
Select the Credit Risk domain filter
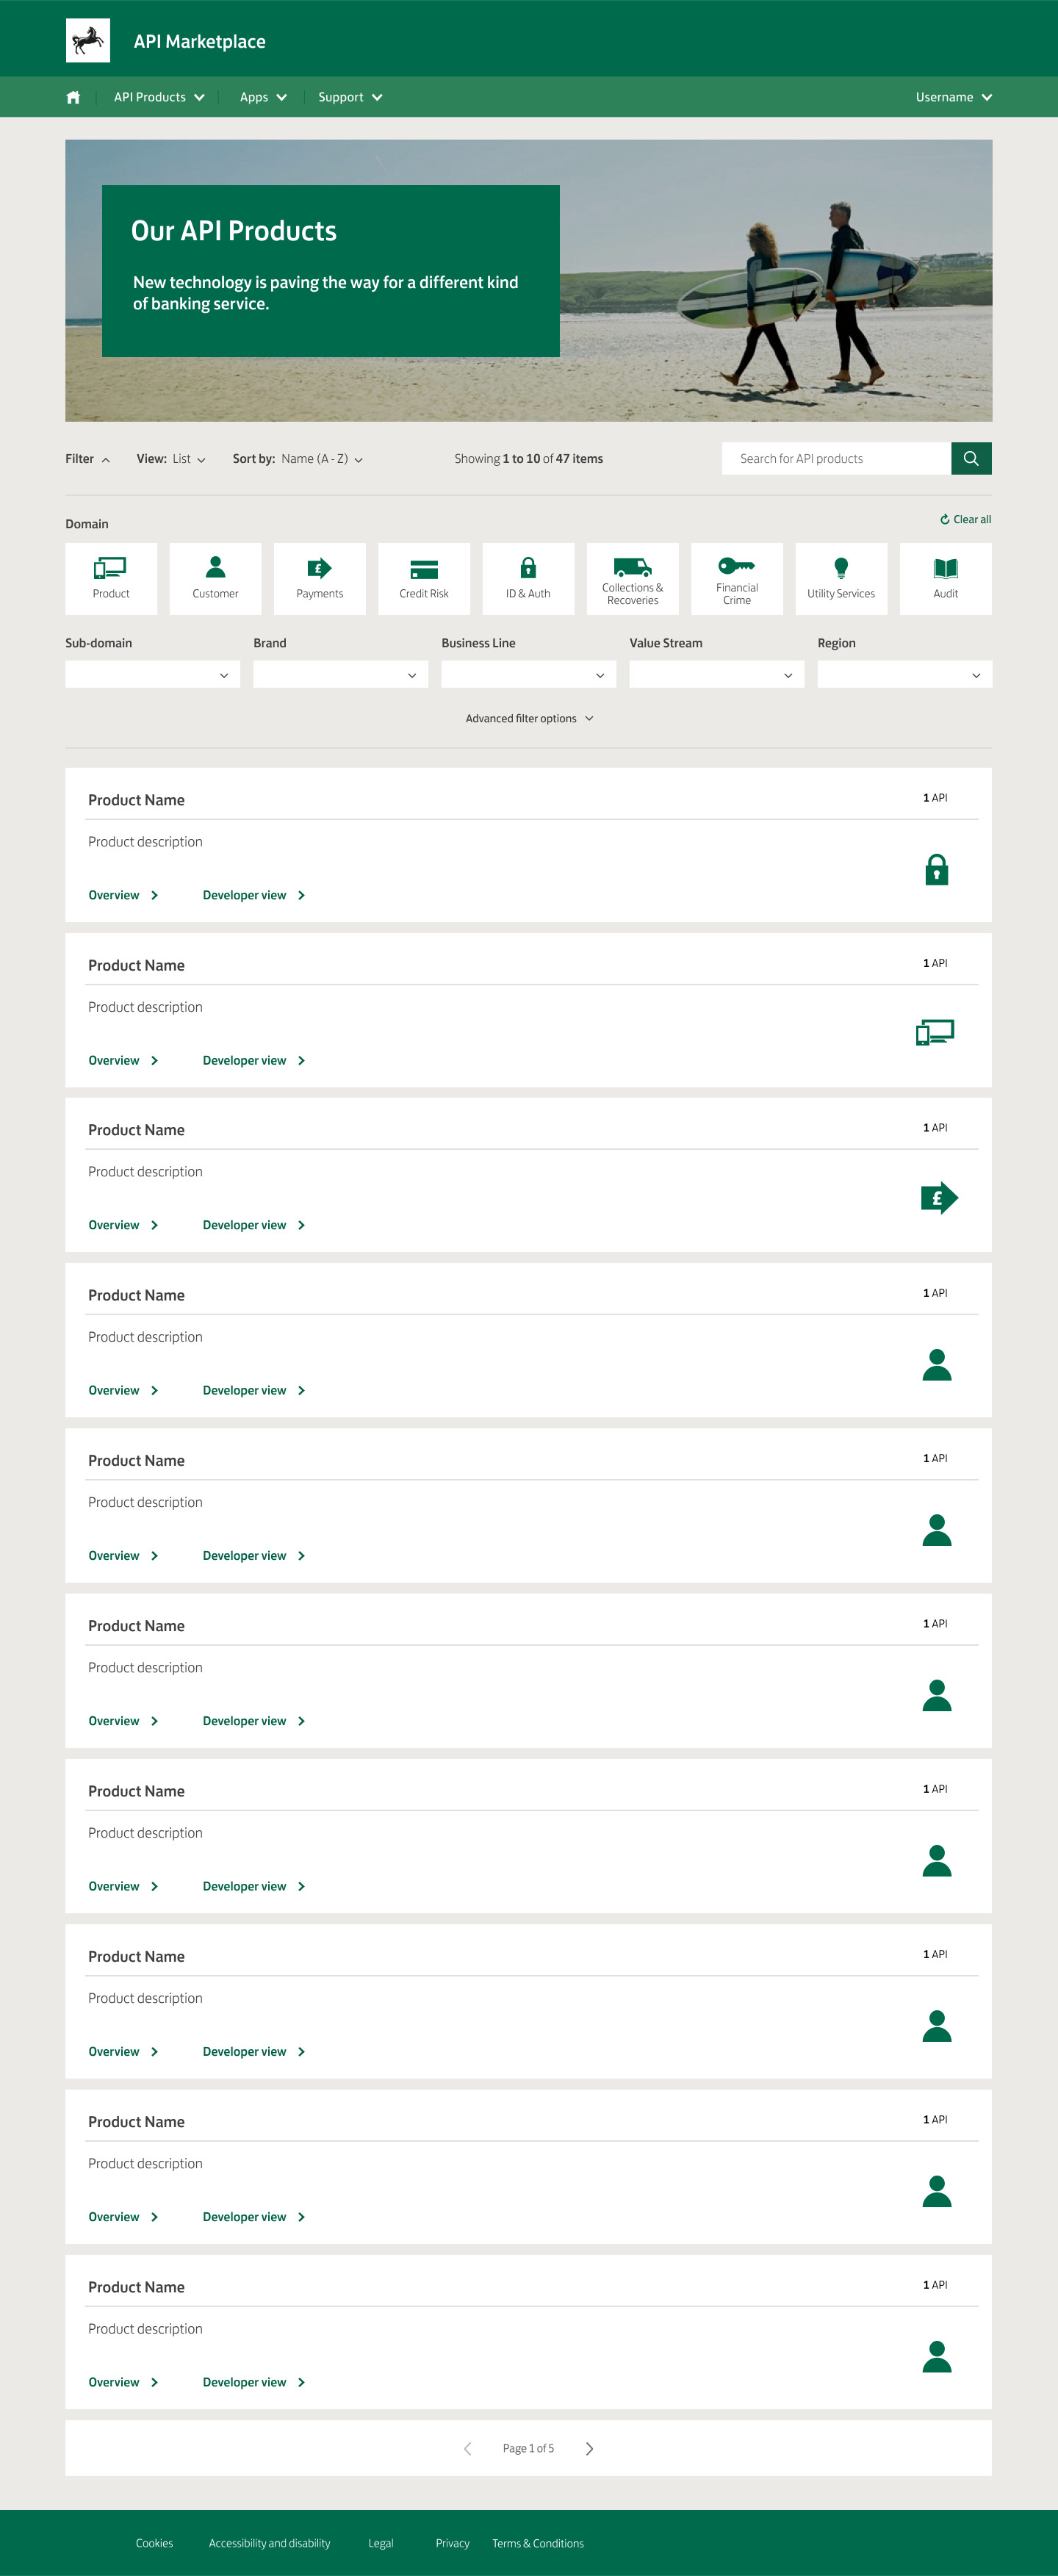click(424, 578)
